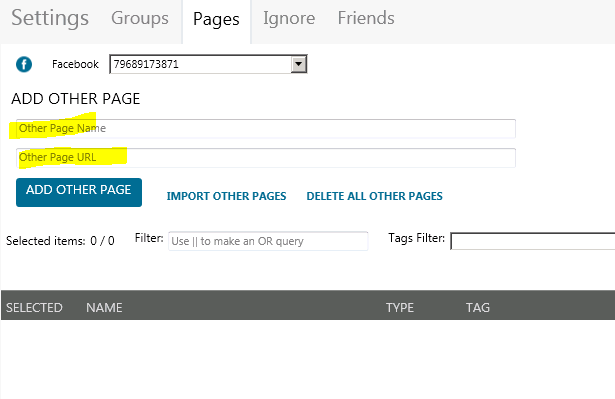Switch to the Groups tab
The height and width of the screenshot is (399, 615).
pyautogui.click(x=140, y=18)
